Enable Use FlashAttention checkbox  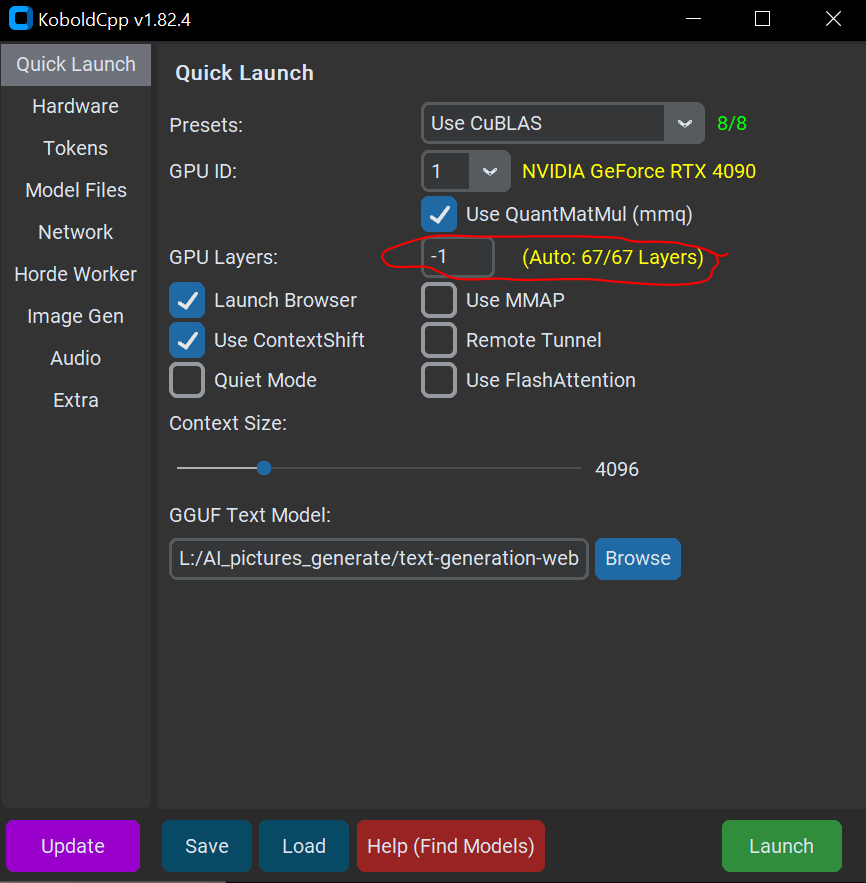point(439,380)
